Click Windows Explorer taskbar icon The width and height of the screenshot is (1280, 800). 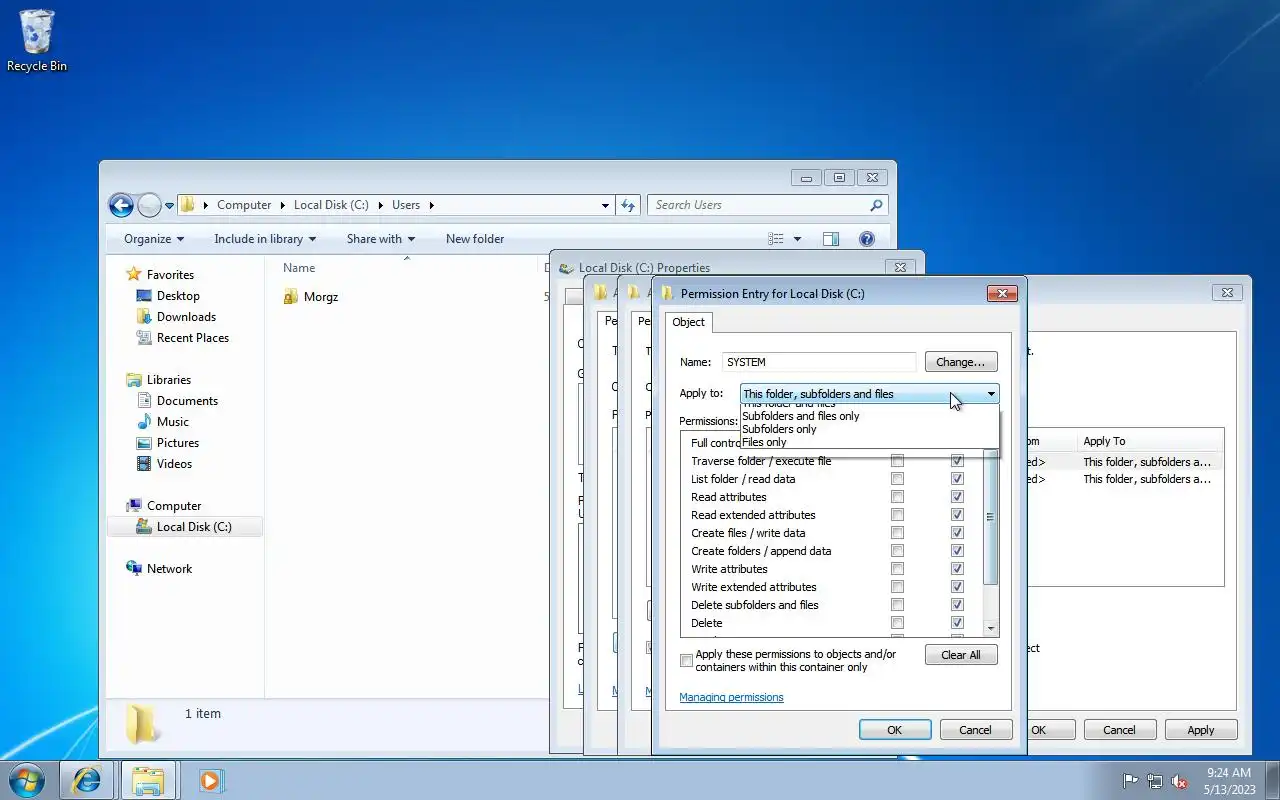coord(148,780)
